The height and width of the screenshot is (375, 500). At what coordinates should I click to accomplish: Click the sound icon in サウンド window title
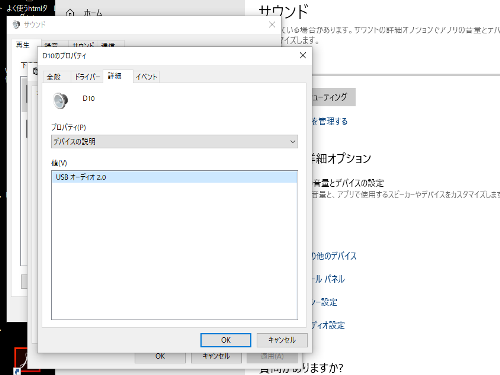click(16, 25)
